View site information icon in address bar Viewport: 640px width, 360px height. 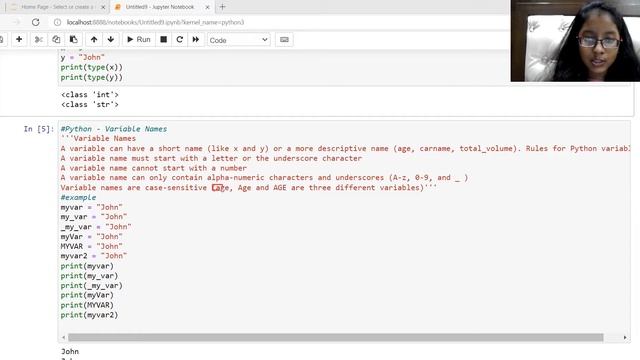[x=58, y=22]
